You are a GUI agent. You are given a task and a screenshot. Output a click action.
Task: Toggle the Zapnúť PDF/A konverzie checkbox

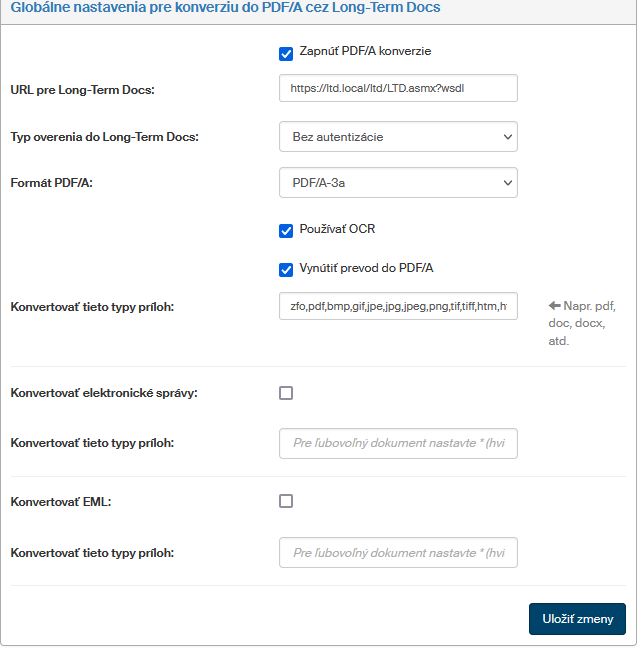(x=286, y=53)
